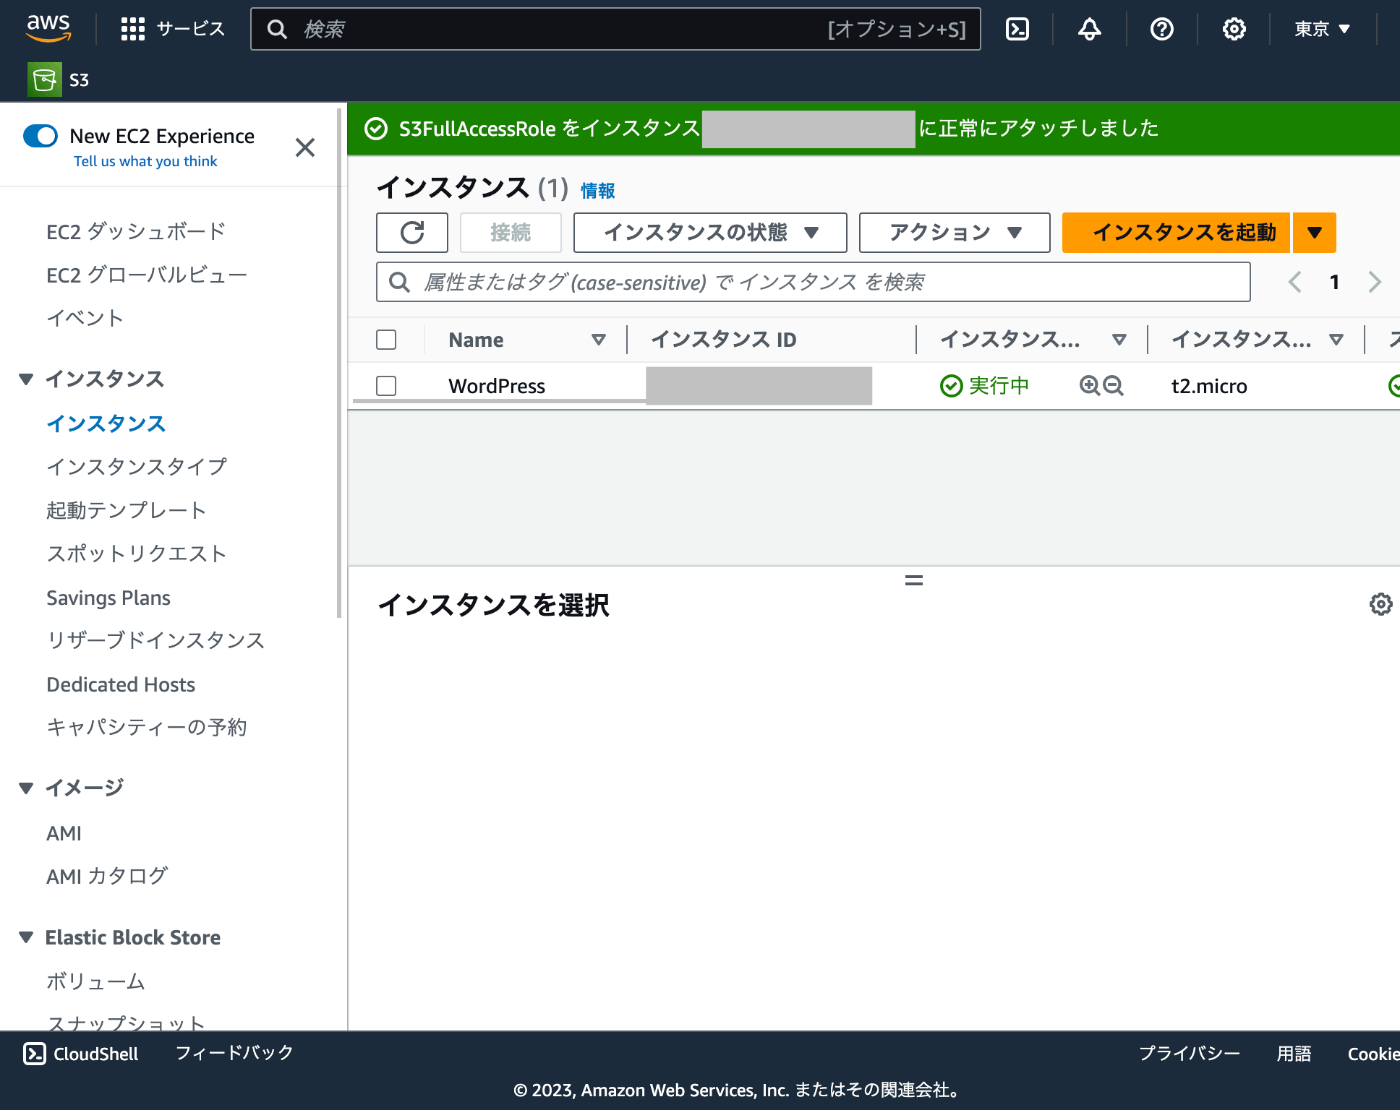The image size is (1400, 1110).
Task: Collapse the Elastic Block Store section
Action: coord(26,937)
